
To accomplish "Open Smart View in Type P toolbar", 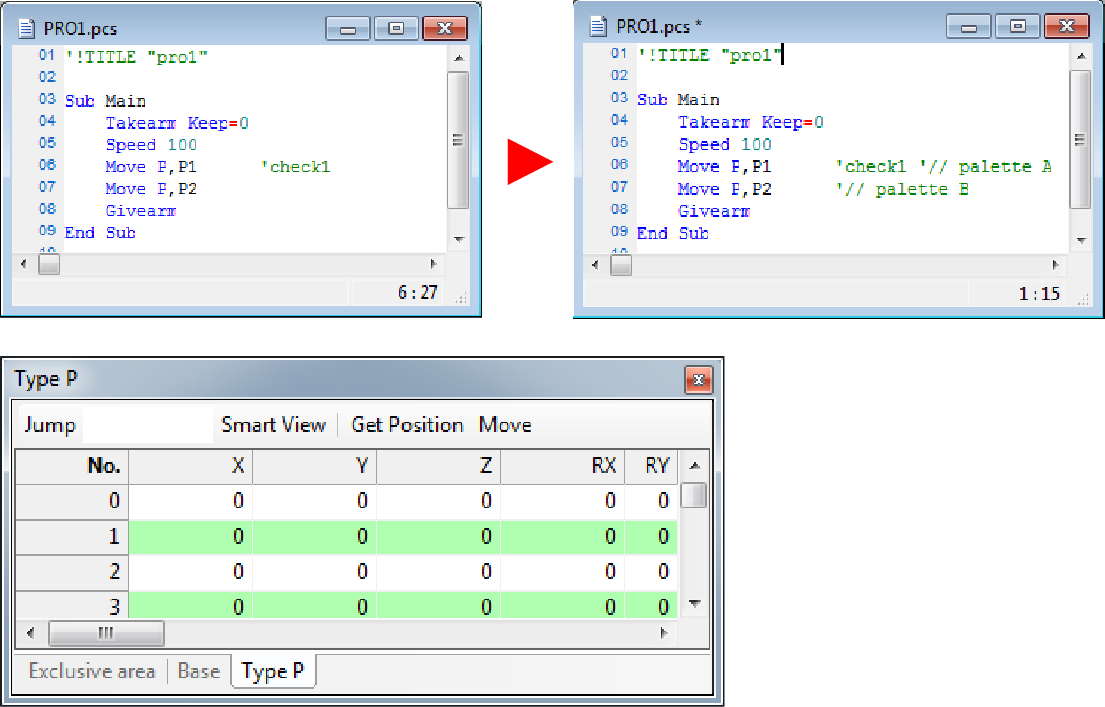I will pos(273,425).
